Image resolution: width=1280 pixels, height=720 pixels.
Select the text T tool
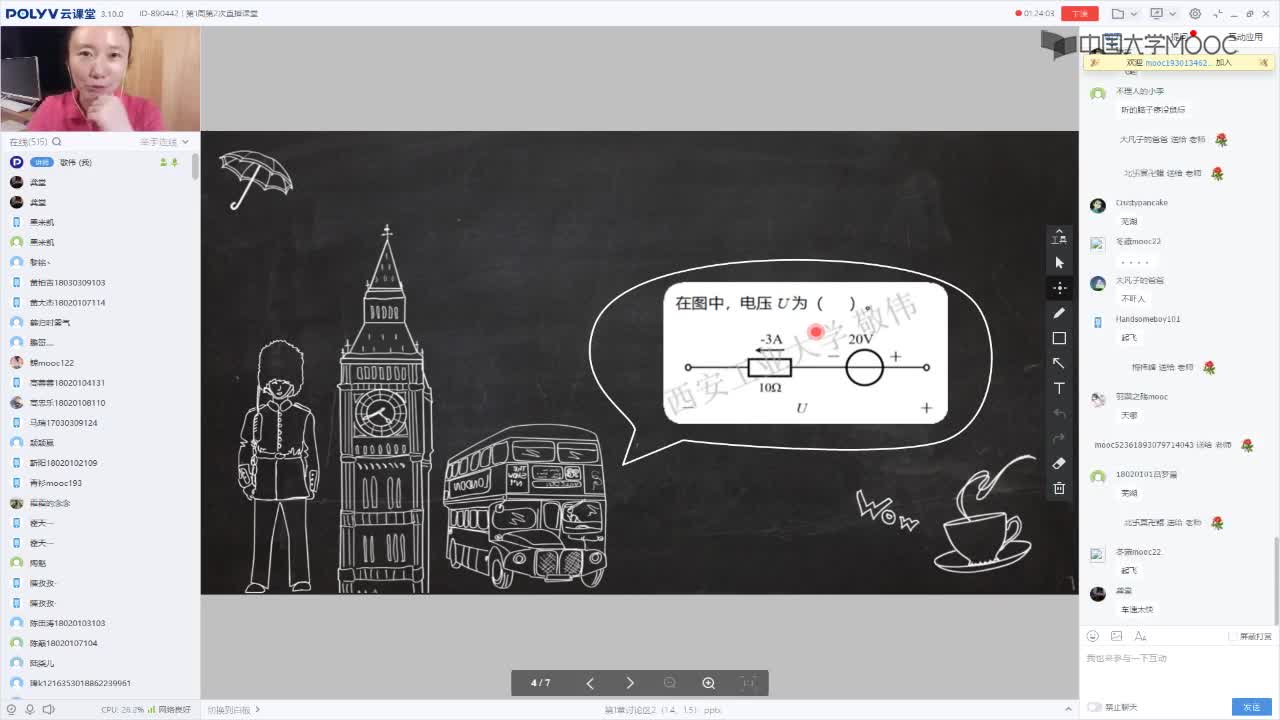coord(1059,388)
